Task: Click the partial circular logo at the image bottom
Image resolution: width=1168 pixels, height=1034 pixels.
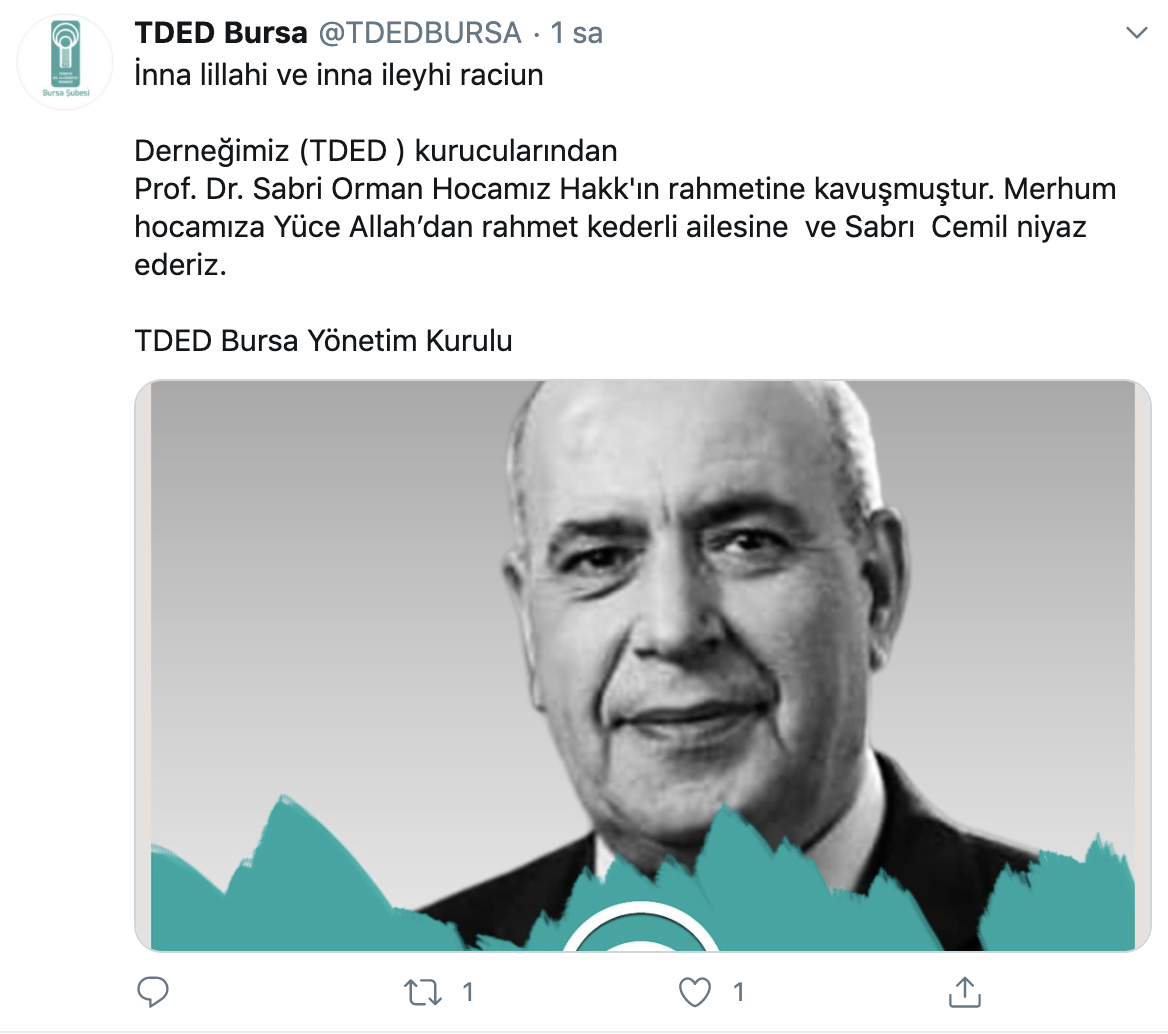Action: pos(641,927)
